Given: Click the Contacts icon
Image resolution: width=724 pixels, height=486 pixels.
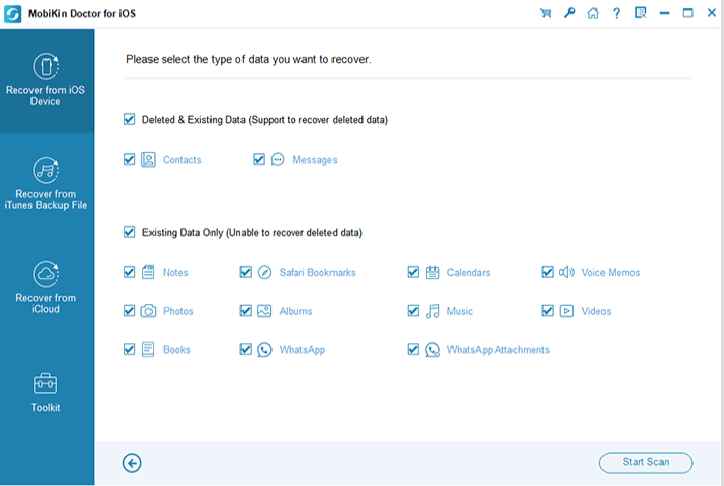Looking at the screenshot, I should click(148, 159).
